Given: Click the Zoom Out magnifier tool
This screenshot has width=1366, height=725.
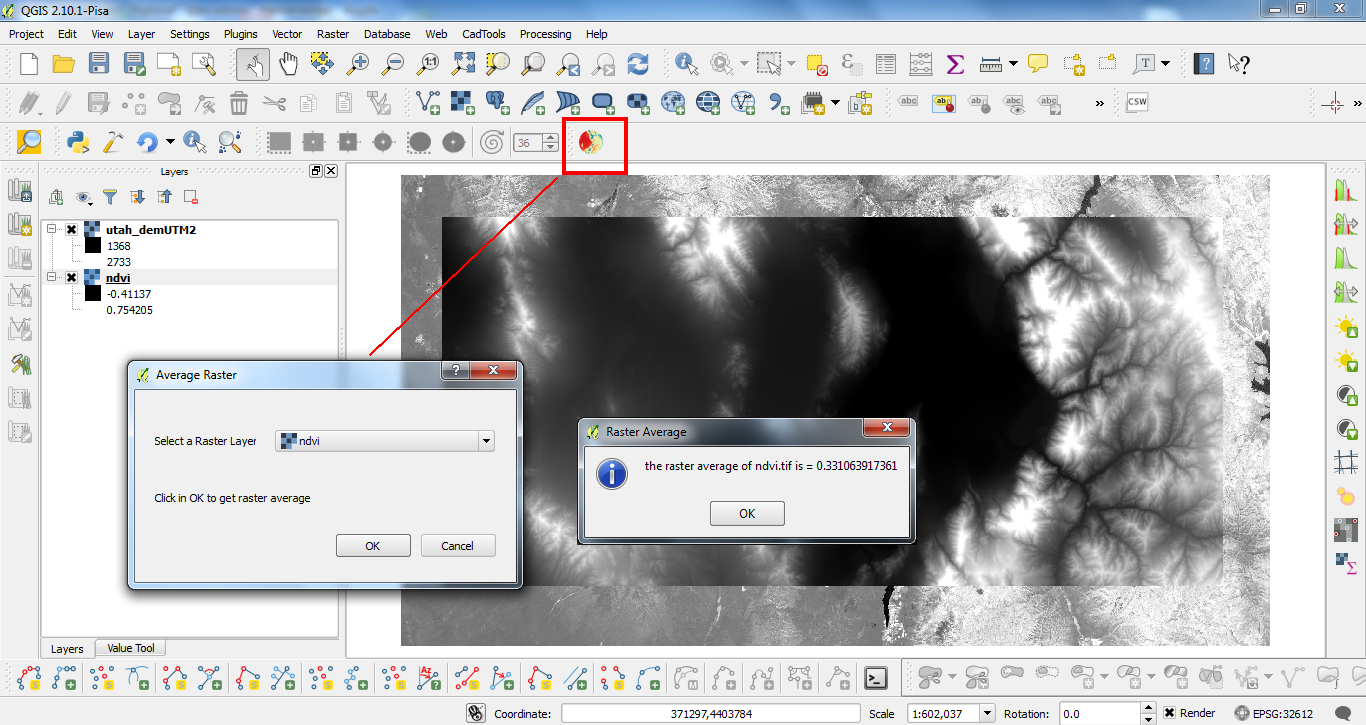Looking at the screenshot, I should pyautogui.click(x=392, y=64).
